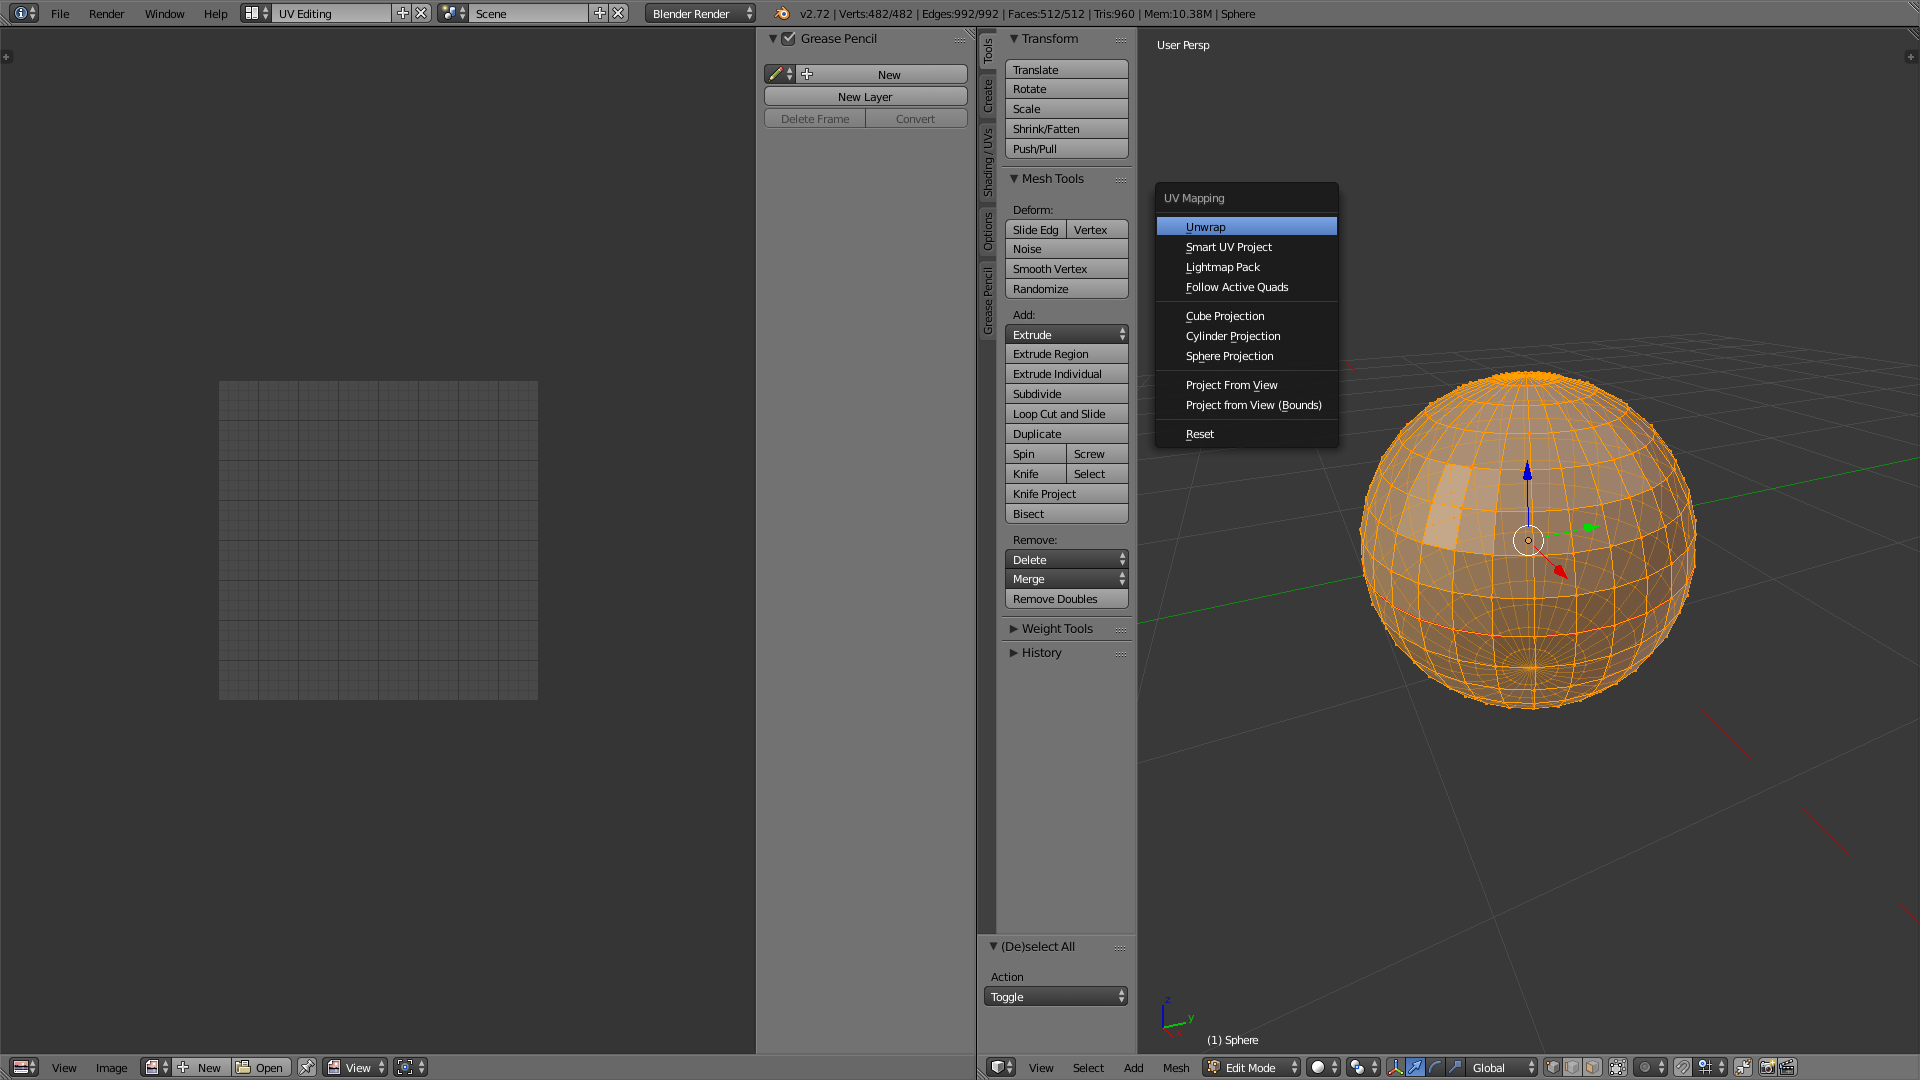The image size is (1920, 1080).
Task: Switch to the Shading / UVs tab
Action: (x=988, y=163)
